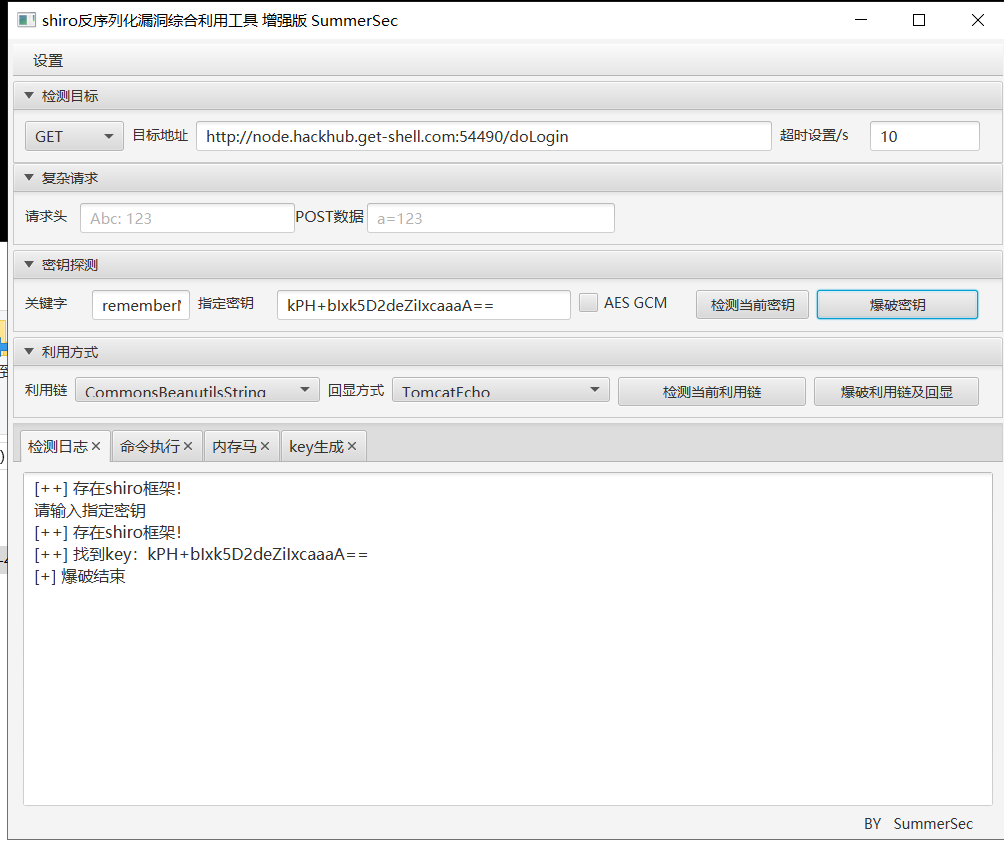Image resolution: width=1004 pixels, height=844 pixels.
Task: Collapse the 密钥探测 section
Action: [x=27, y=263]
